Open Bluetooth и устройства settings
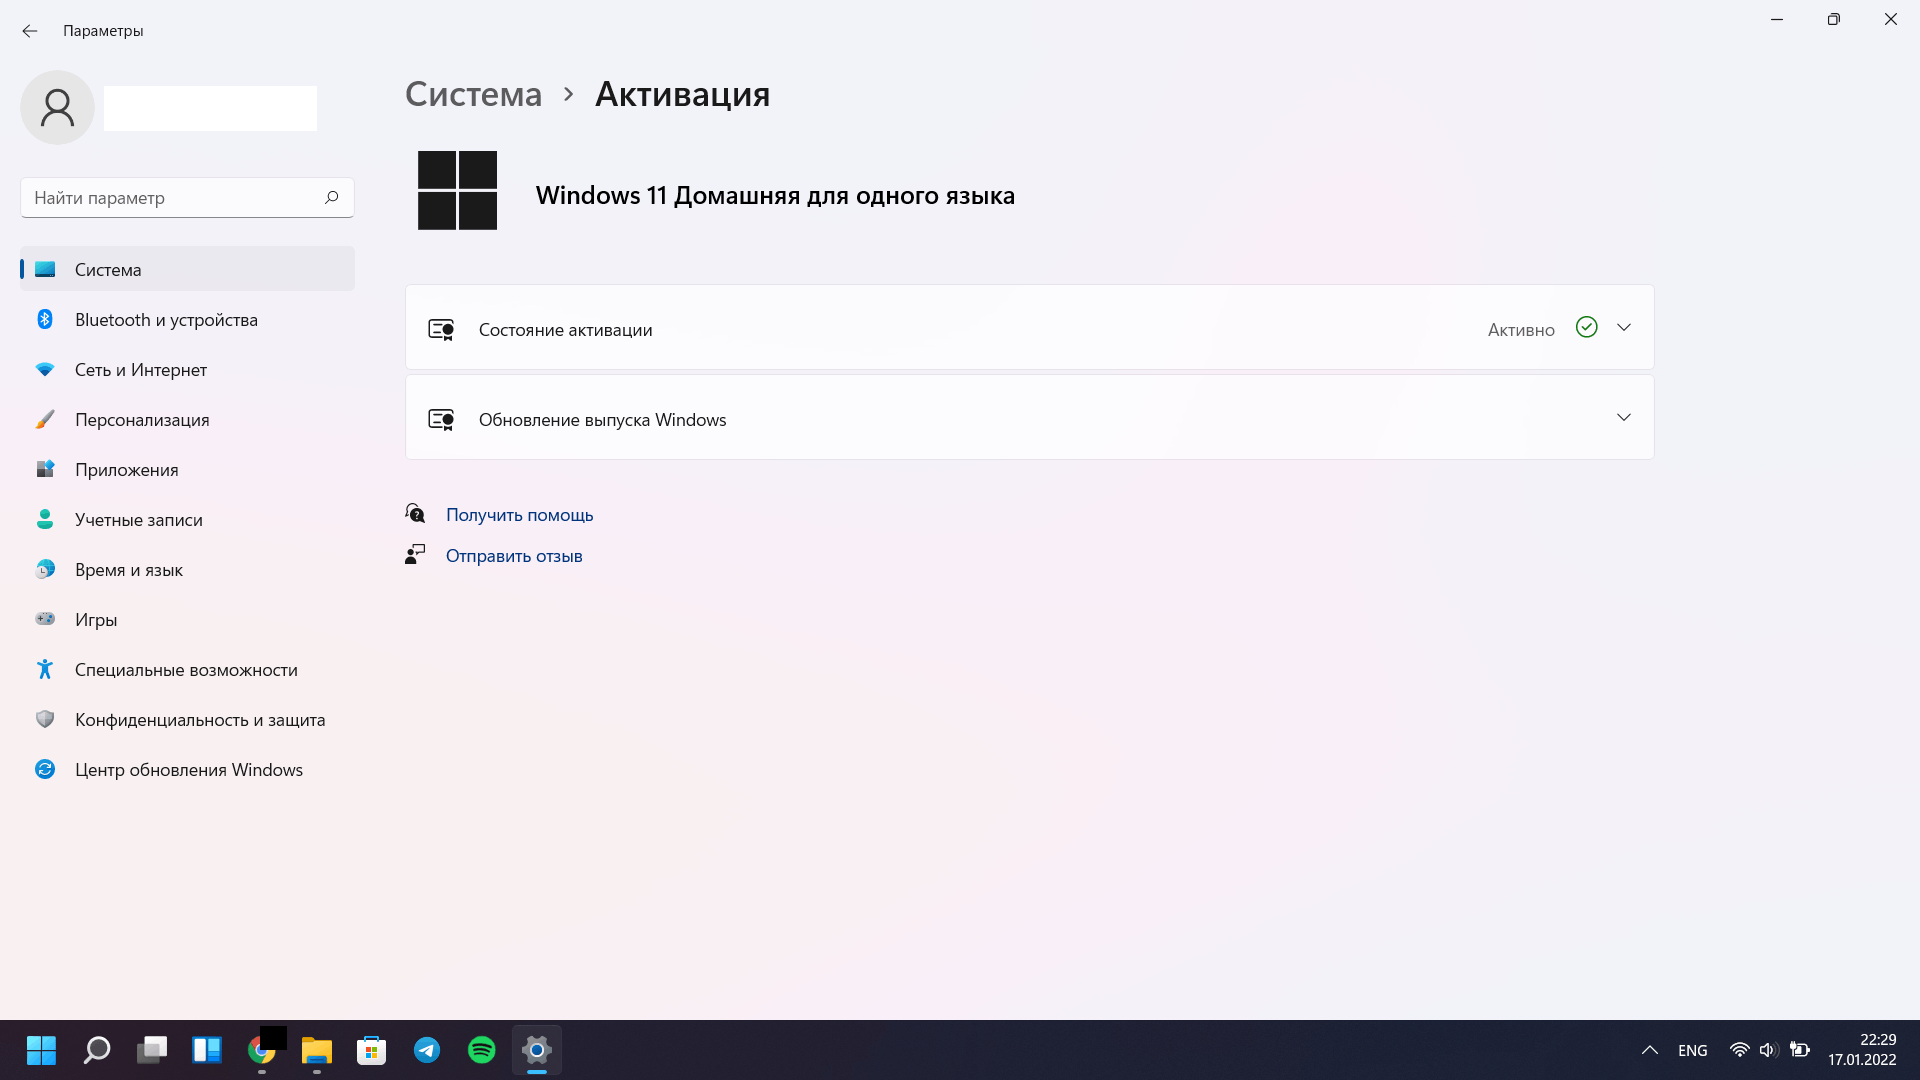The width and height of the screenshot is (1920, 1080). [x=187, y=319]
